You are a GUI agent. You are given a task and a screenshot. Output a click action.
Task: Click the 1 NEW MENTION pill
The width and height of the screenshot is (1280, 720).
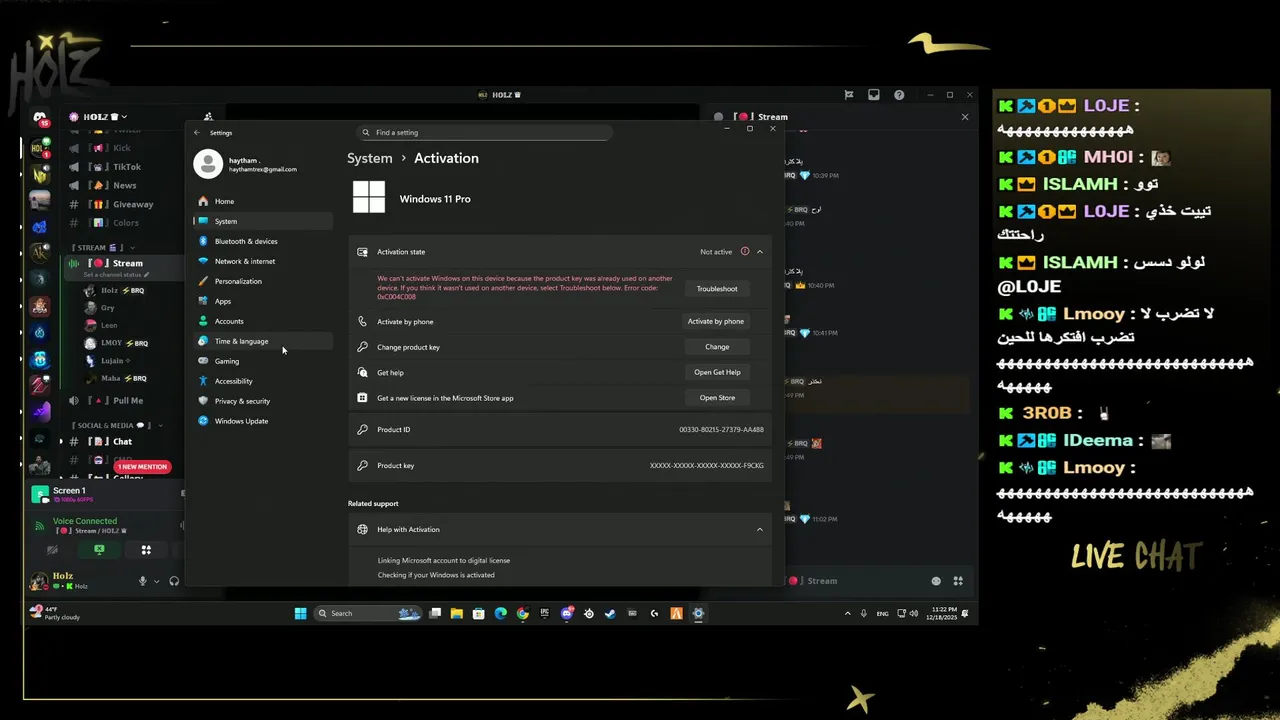pyautogui.click(x=142, y=467)
